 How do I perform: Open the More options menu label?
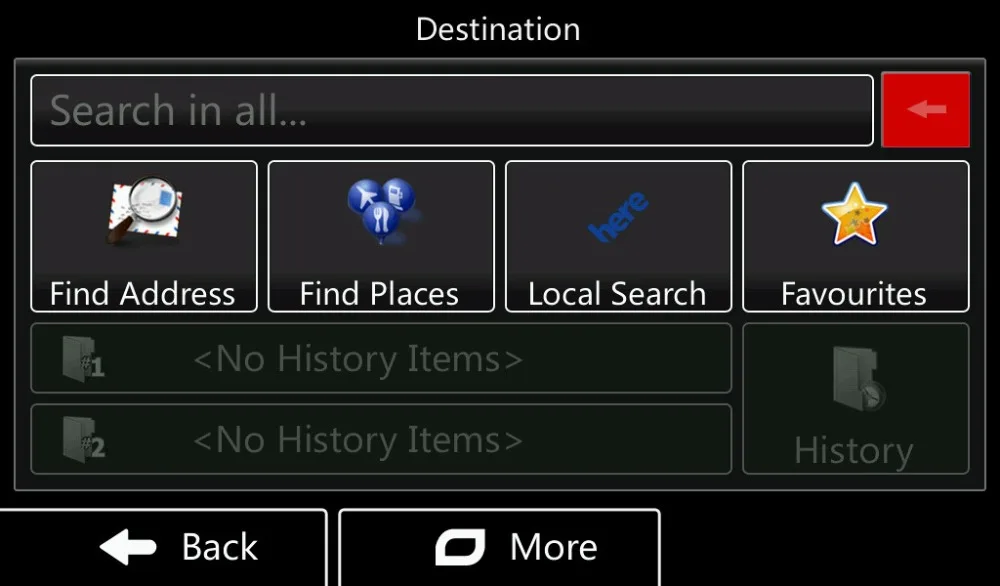click(x=554, y=546)
